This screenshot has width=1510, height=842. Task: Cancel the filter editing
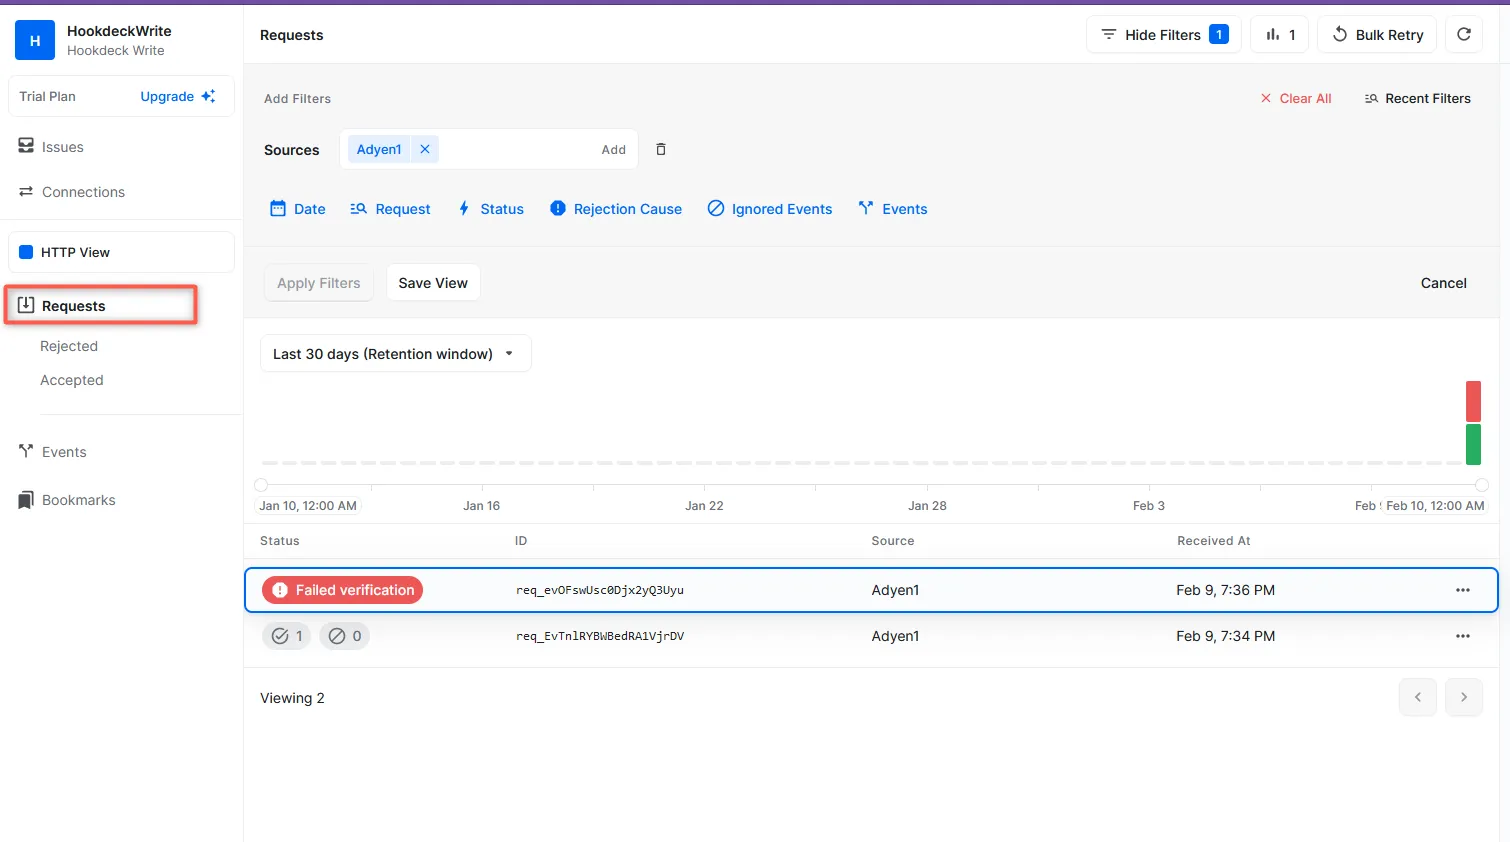(1444, 283)
